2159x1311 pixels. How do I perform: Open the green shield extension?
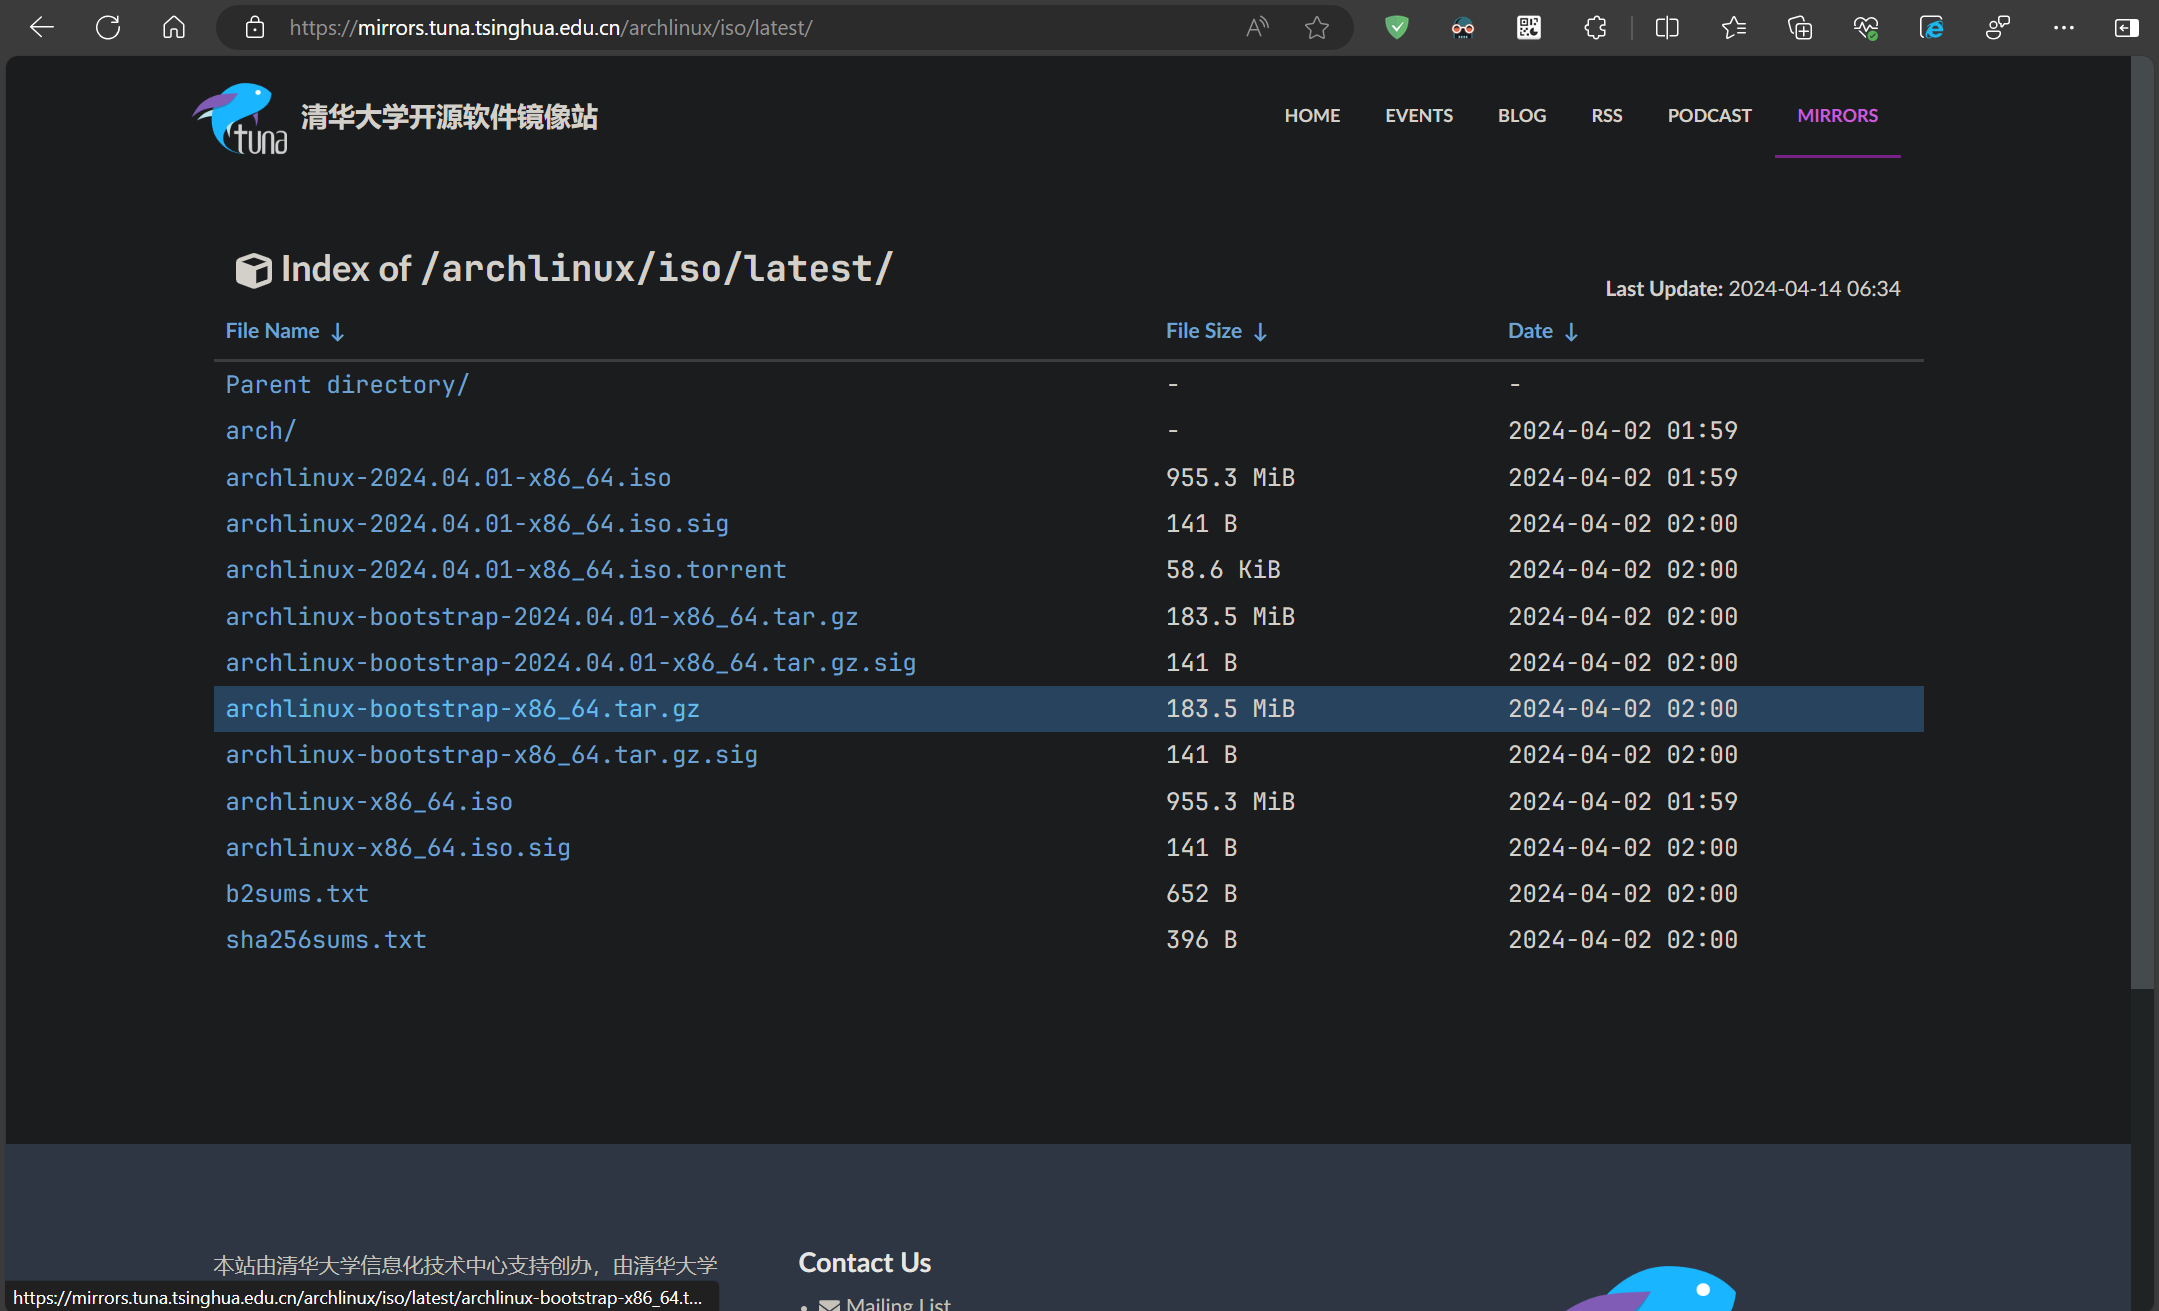[1397, 28]
